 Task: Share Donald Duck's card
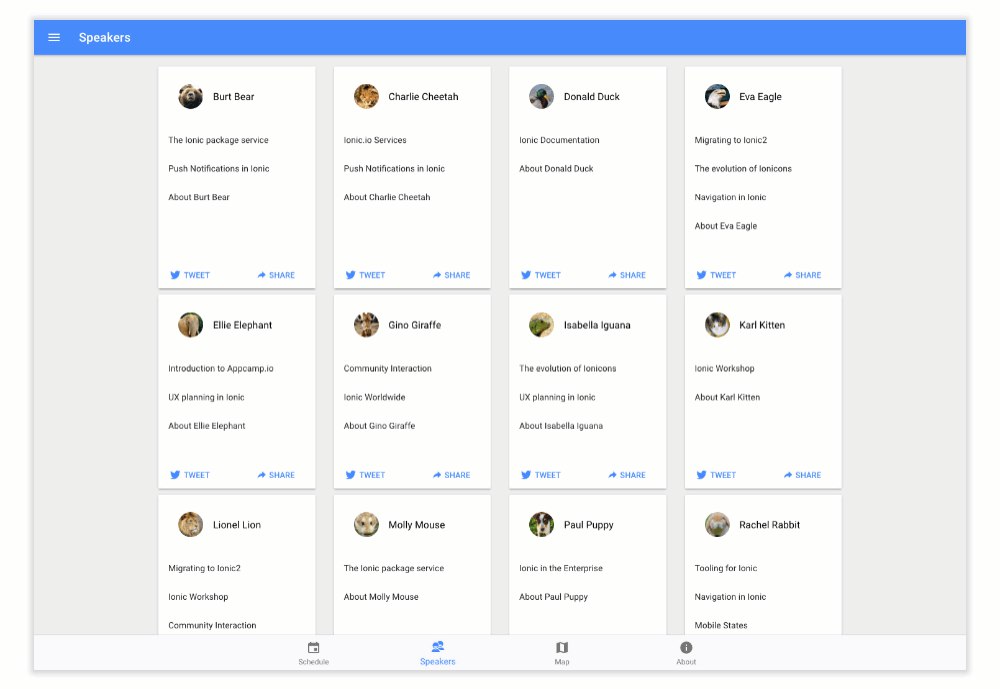pos(627,275)
